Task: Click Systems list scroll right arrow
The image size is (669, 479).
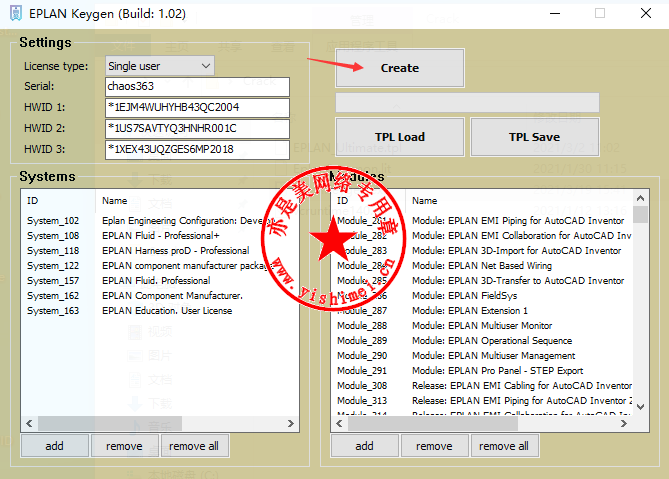Action: 291,424
